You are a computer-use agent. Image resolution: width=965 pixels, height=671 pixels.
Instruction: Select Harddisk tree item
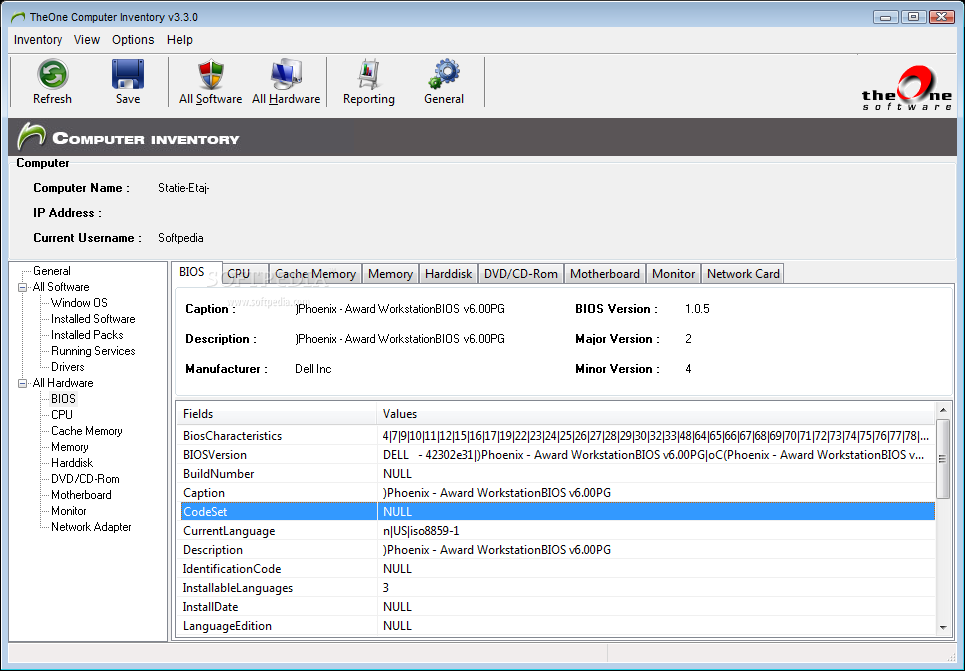point(72,463)
